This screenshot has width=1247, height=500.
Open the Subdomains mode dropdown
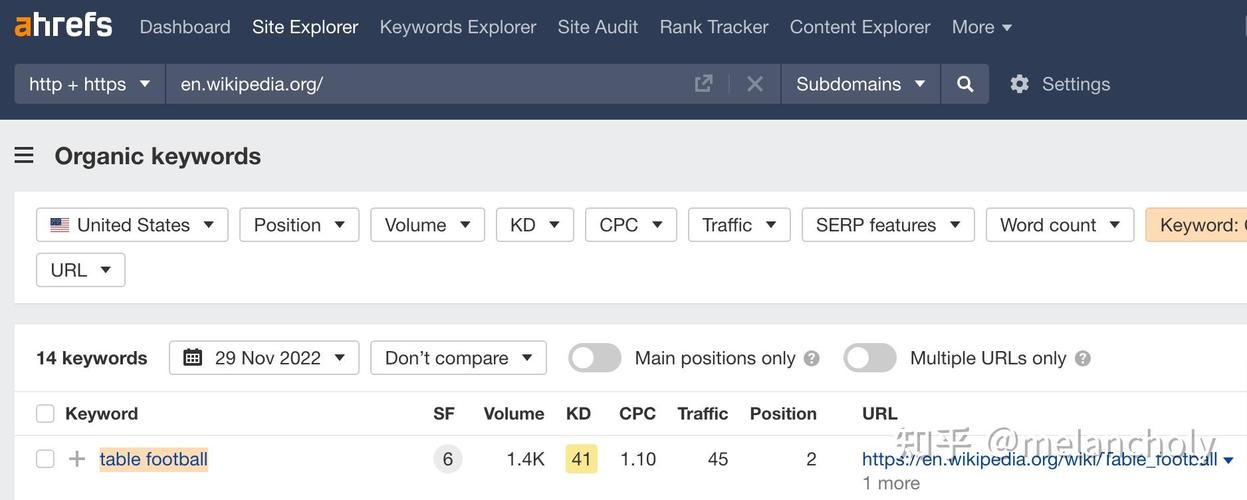861,84
